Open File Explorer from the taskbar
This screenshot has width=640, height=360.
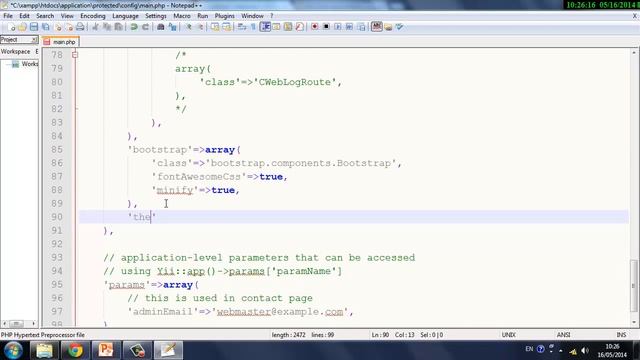click(44, 350)
